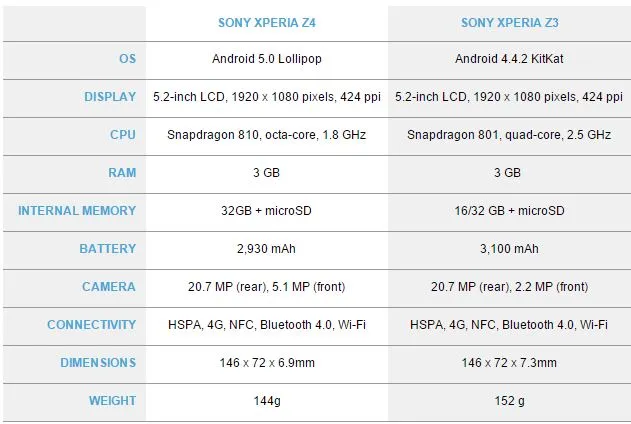631x424 pixels.
Task: Click the RAM row label
Action: 121,173
